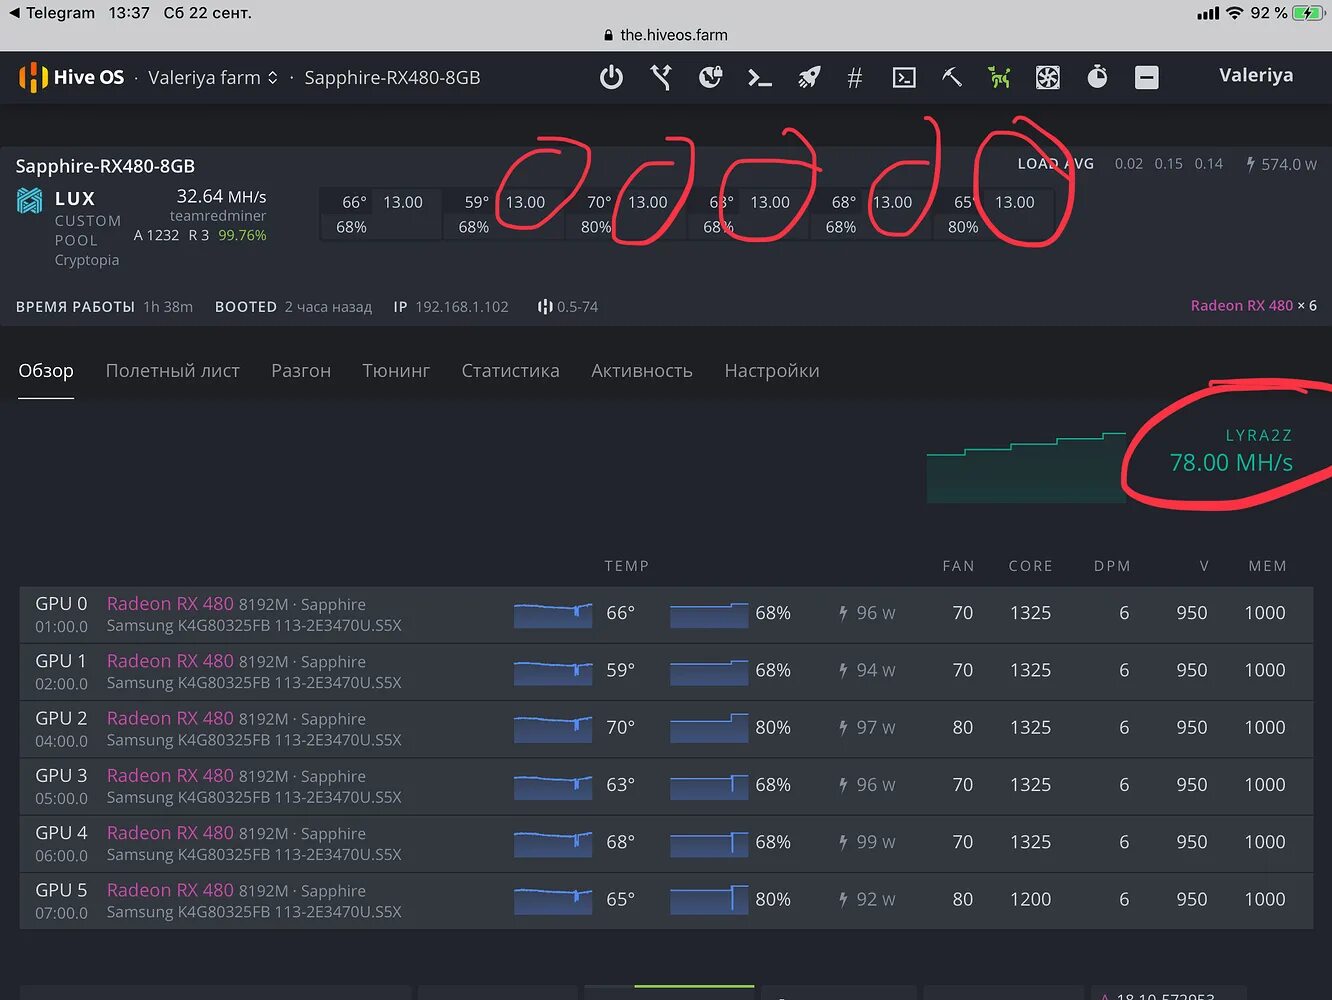Image resolution: width=1332 pixels, height=1000 pixels.
Task: Click the version icon beside 0.5-74
Action: click(x=545, y=306)
